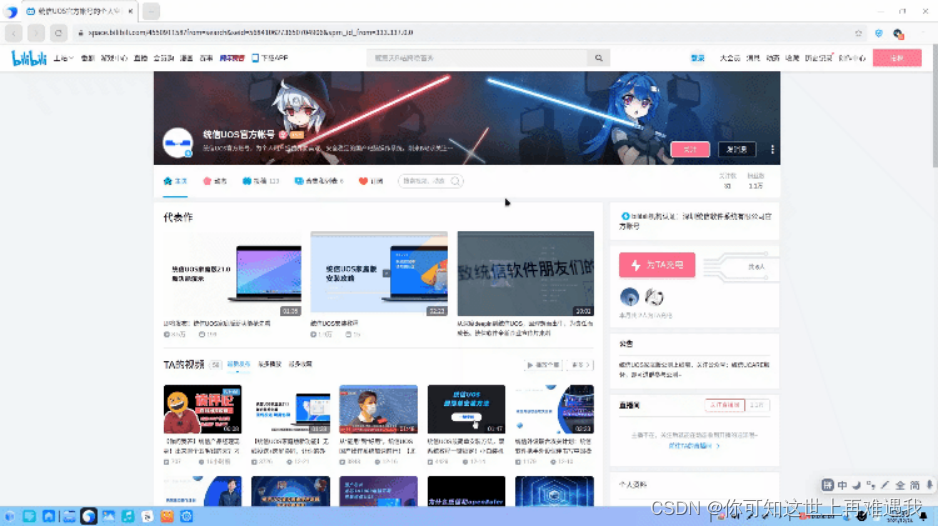Switch to the 主页 tab
938x527 pixels.
point(175,181)
